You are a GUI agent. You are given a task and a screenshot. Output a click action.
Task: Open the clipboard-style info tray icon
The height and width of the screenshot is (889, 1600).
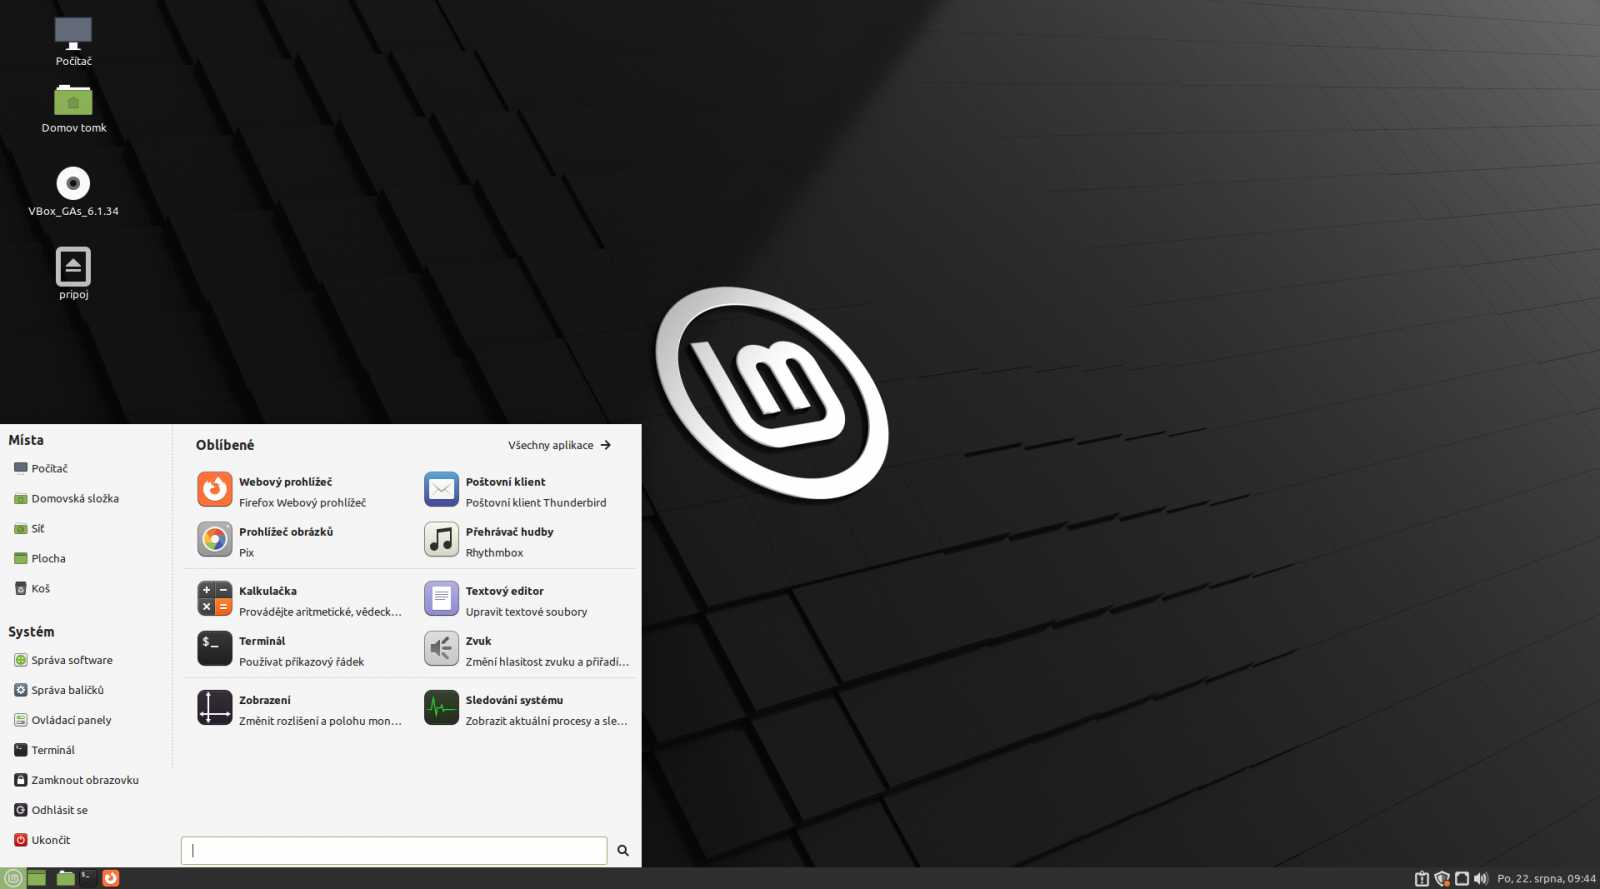coord(1422,879)
